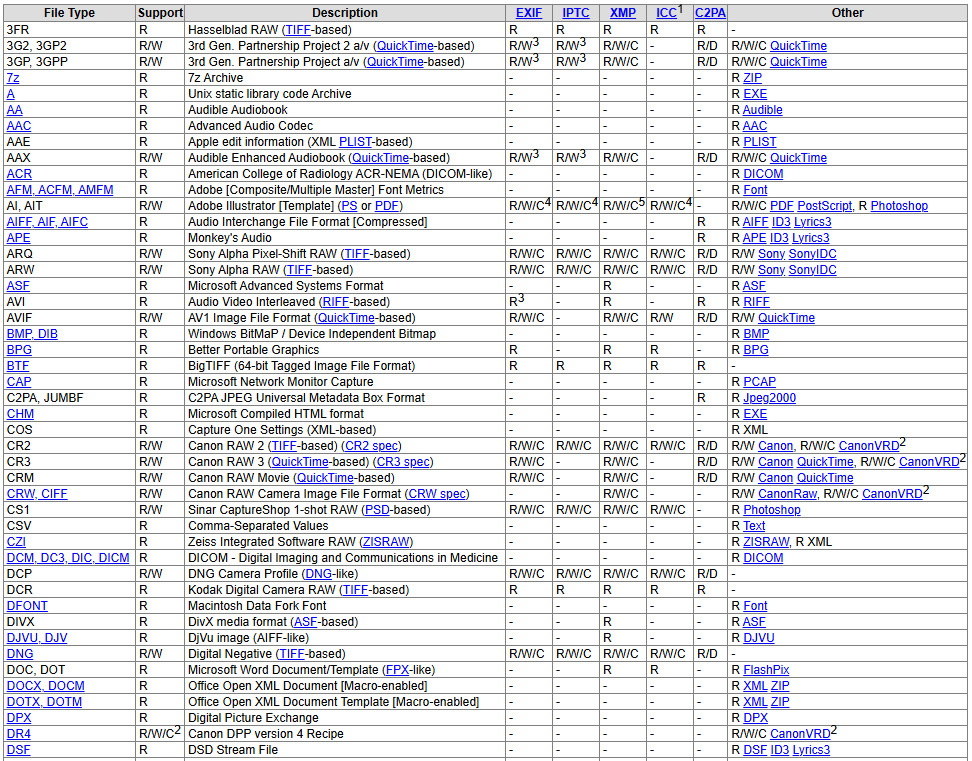Click the APE file type link
Screen dimensions: 972x761
[x=18, y=238]
